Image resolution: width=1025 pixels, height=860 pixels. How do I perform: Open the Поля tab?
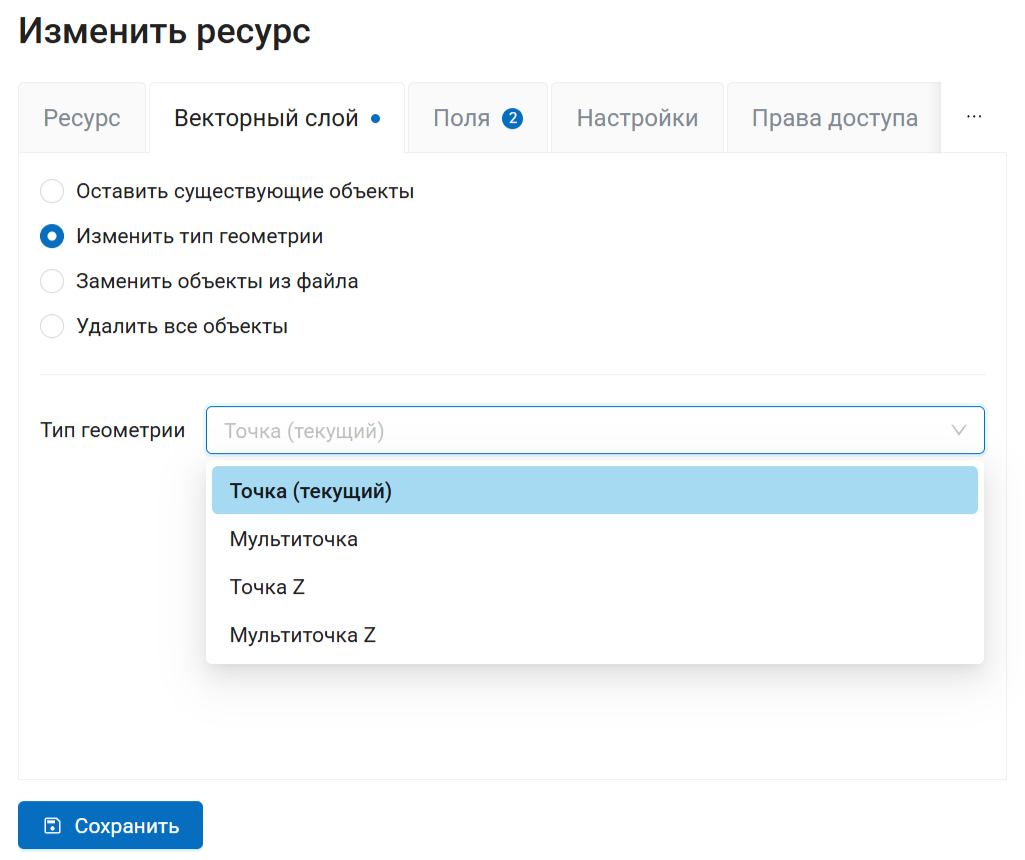(478, 118)
